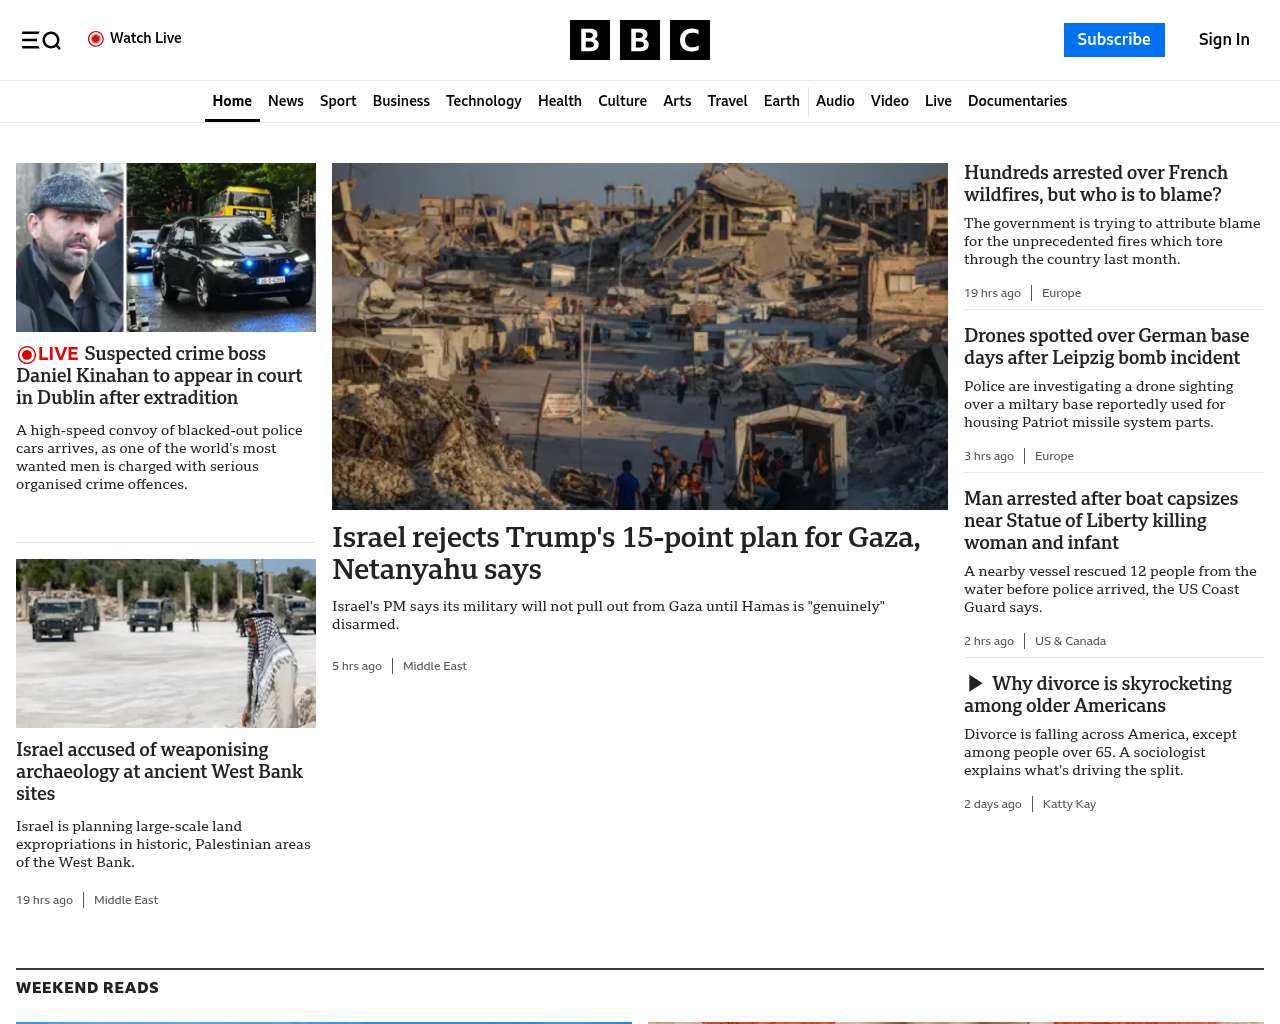Click summary about vessel rescuing 12 people
1280x1024 pixels.
[x=1110, y=589]
